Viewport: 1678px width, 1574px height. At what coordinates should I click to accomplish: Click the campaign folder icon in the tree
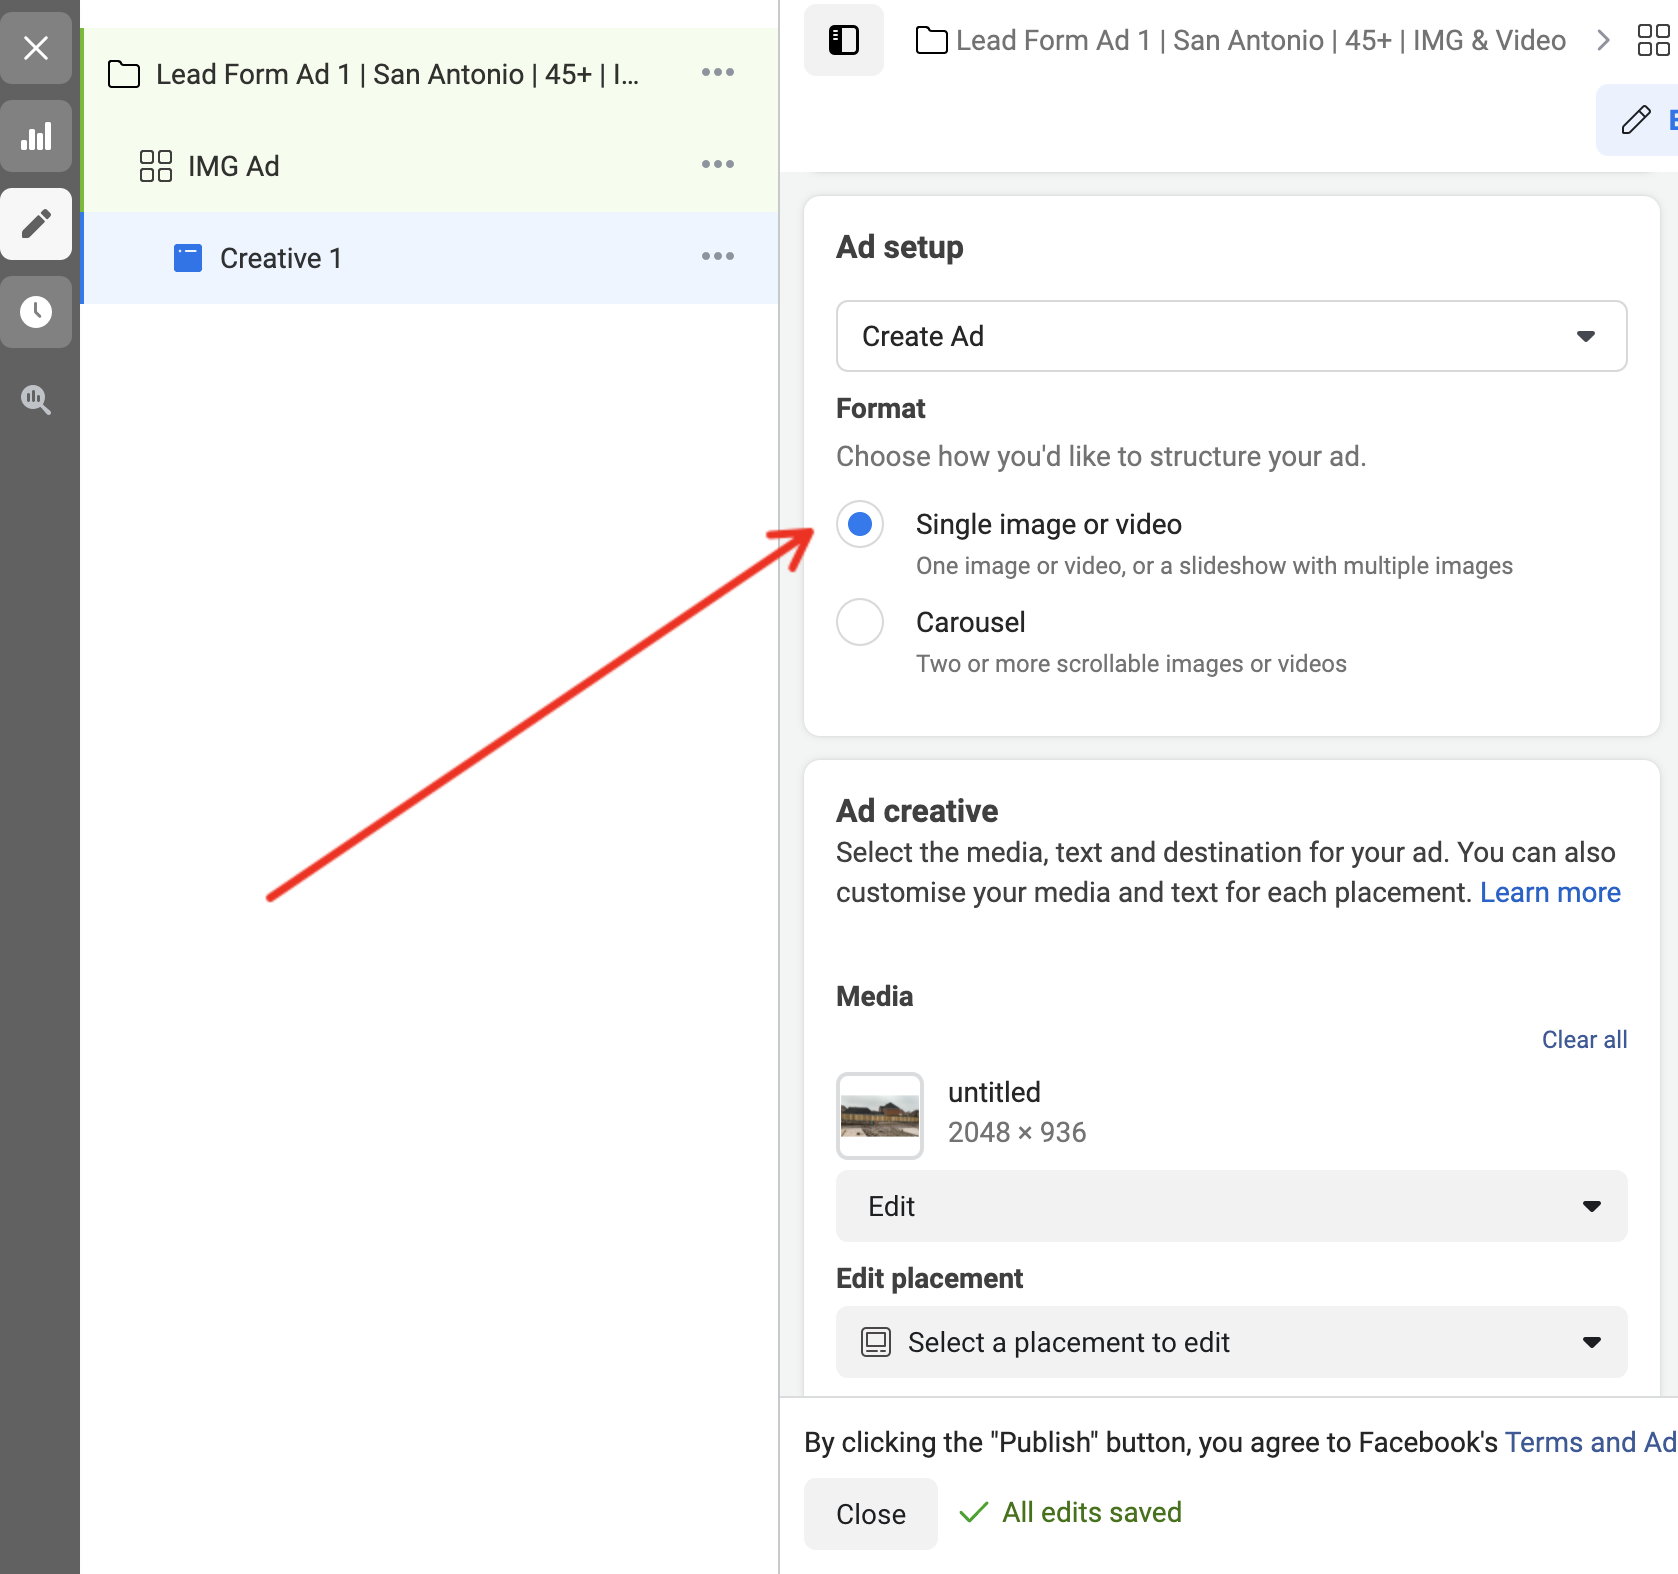[124, 74]
